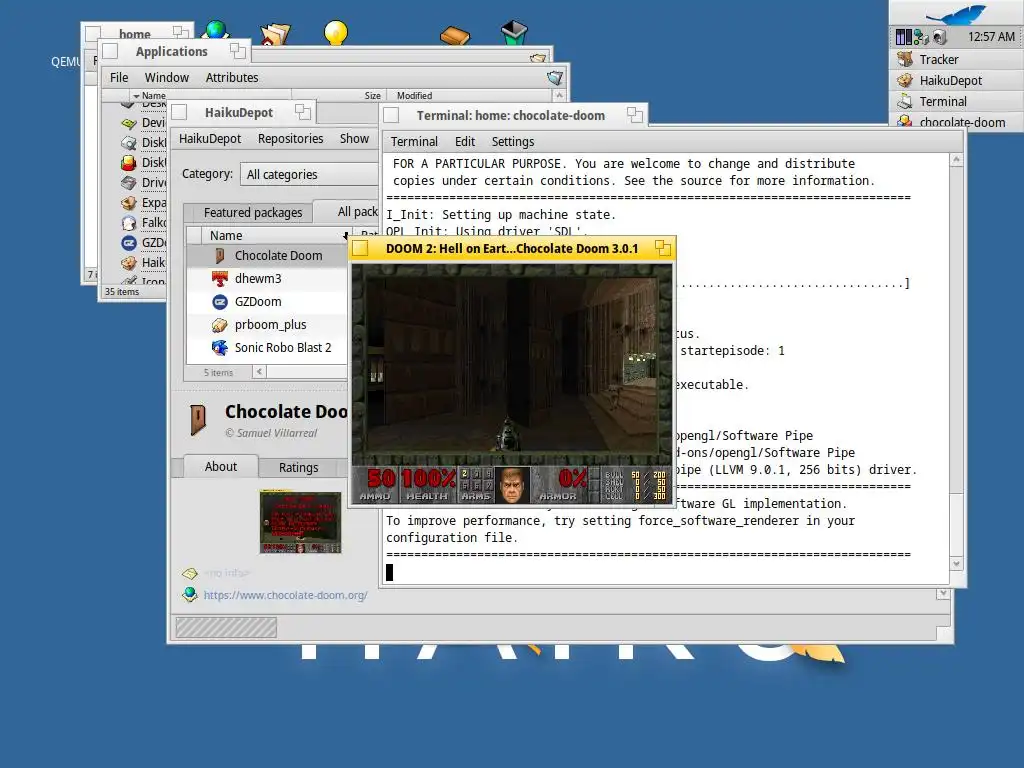Click the DriveSetup icon in Applications list
The height and width of the screenshot is (768, 1024).
(x=129, y=183)
